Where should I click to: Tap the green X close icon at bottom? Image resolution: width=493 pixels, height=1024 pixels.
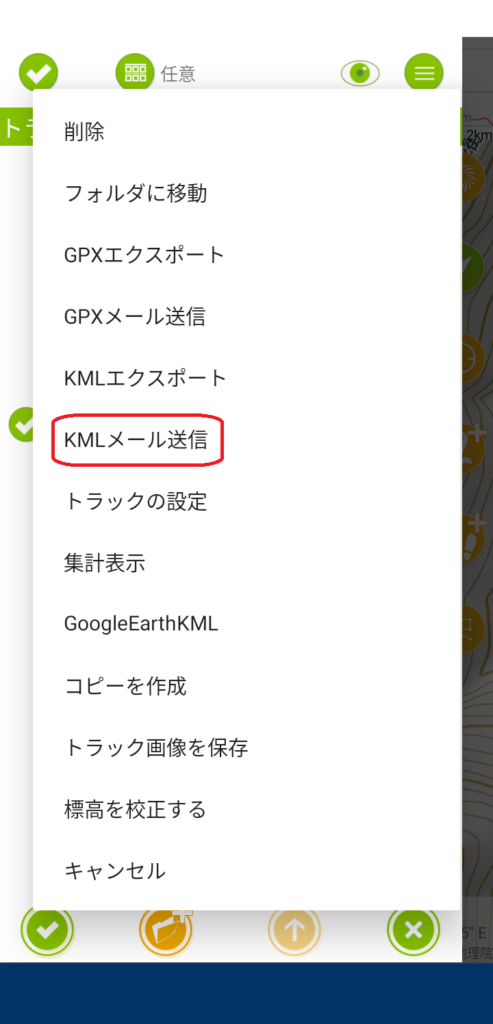point(413,930)
